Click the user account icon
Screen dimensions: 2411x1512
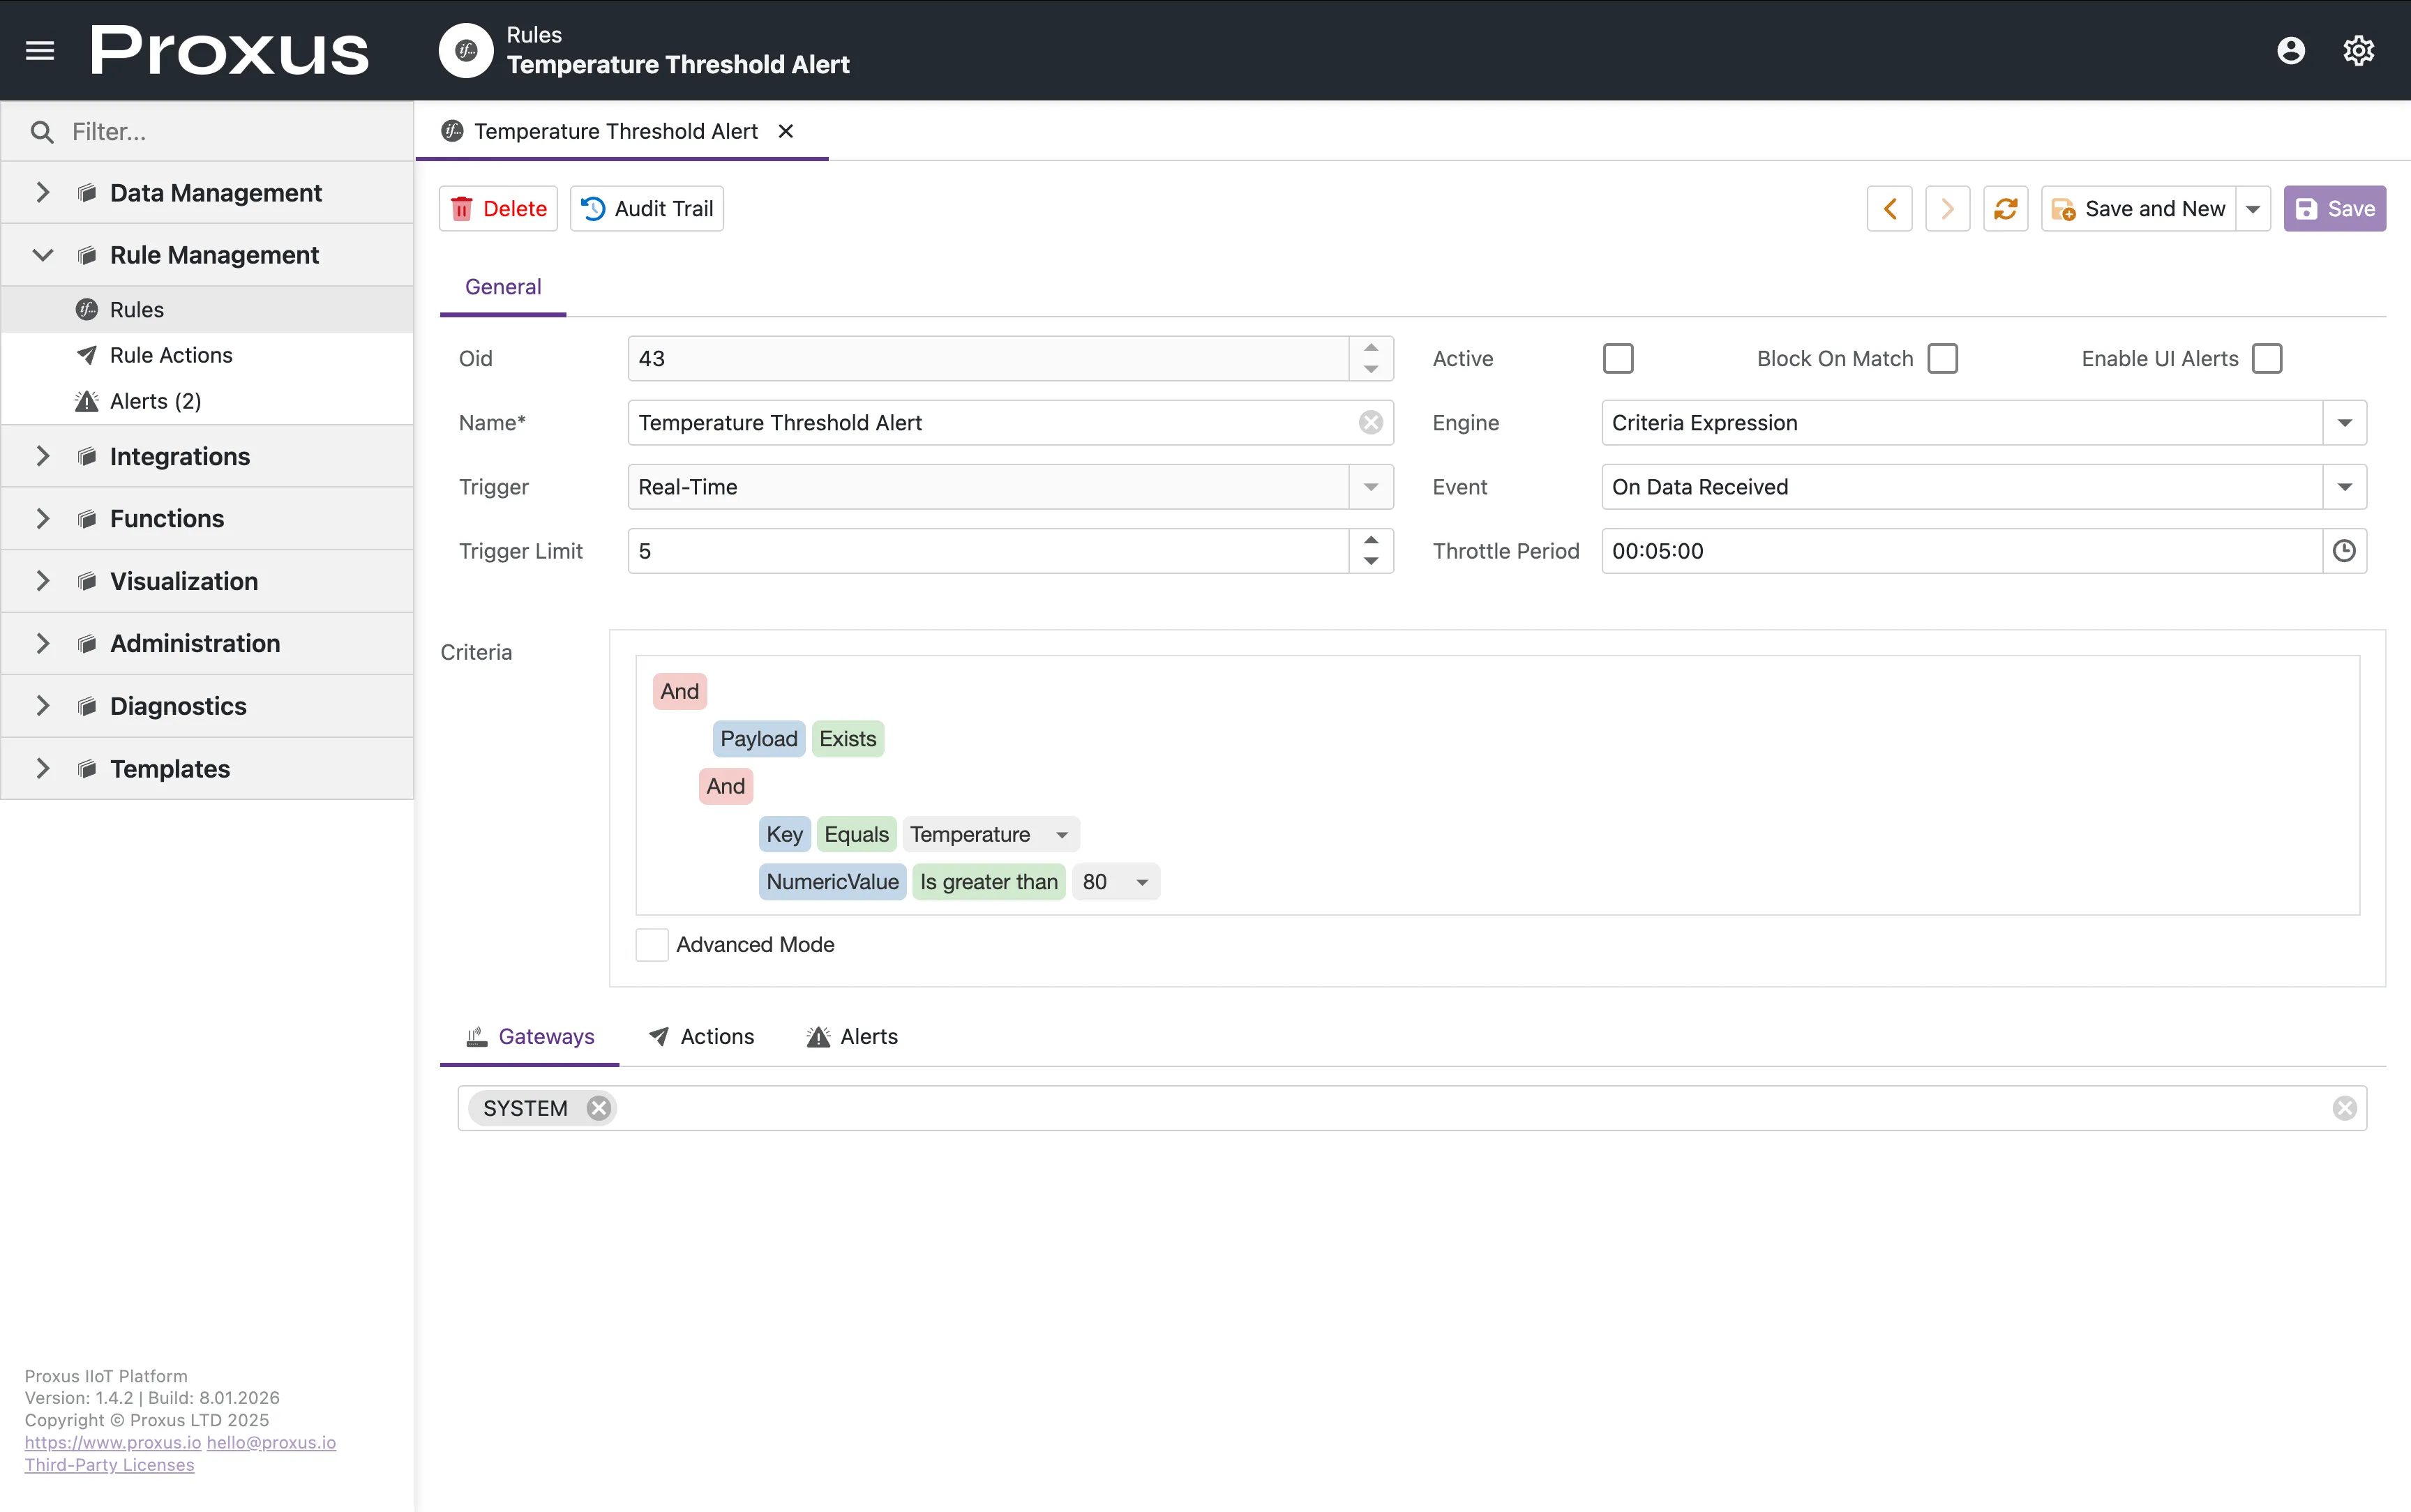2290,50
